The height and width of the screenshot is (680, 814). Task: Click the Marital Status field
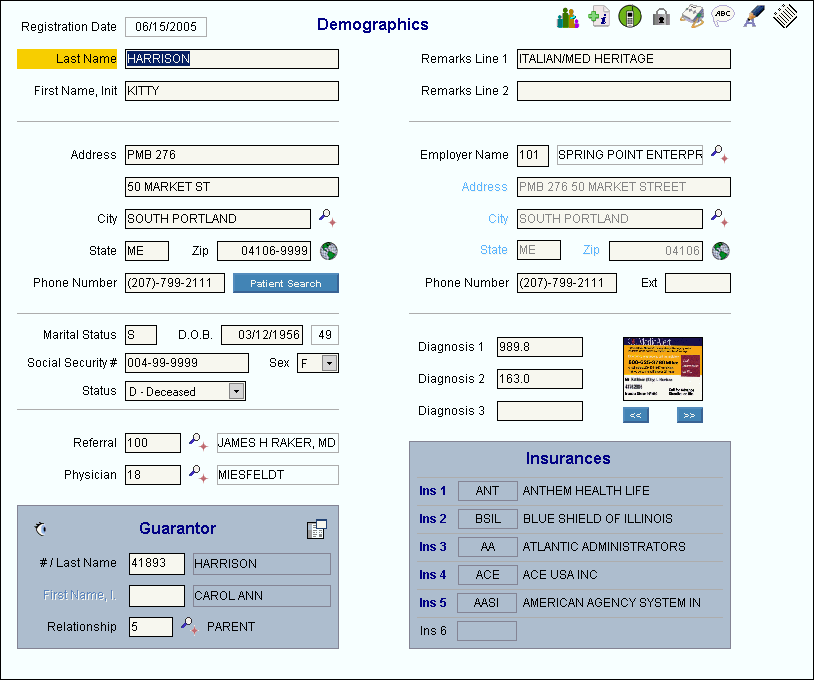point(141,335)
